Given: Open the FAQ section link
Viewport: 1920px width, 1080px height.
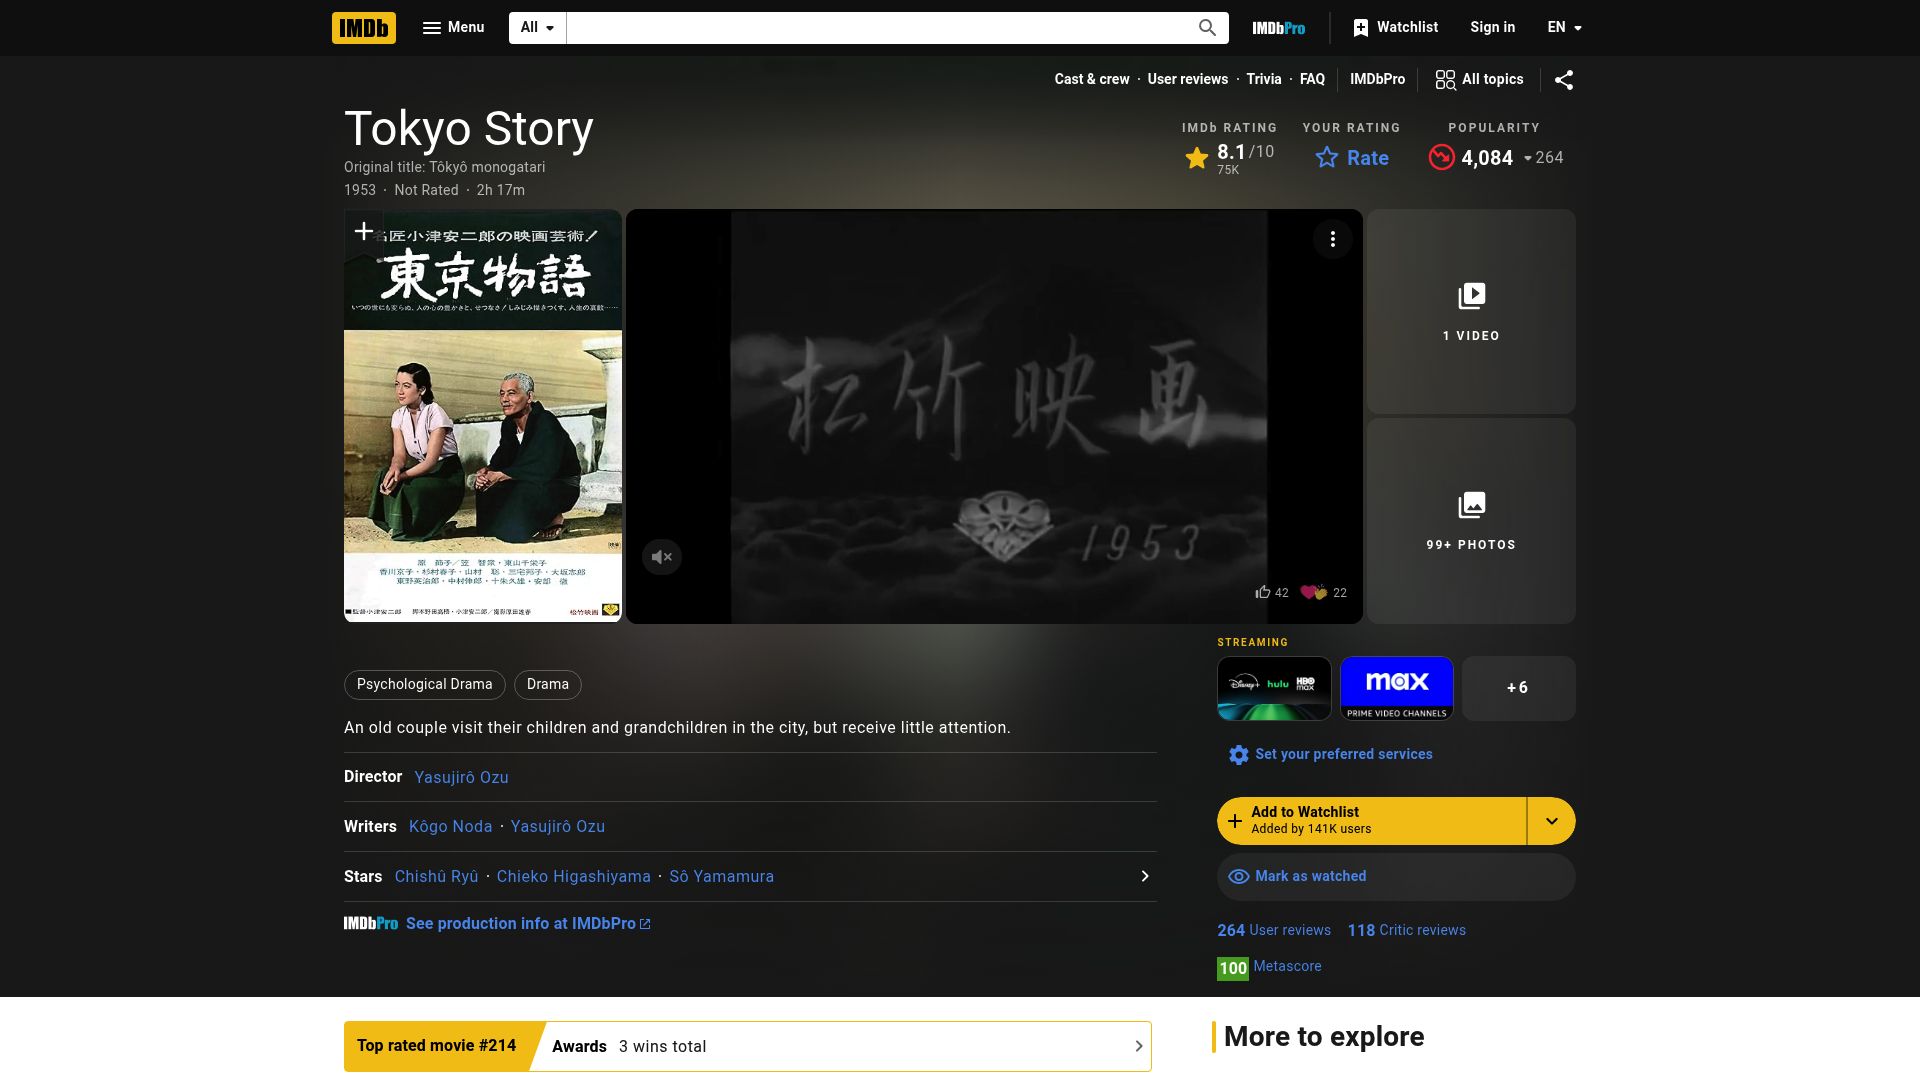Looking at the screenshot, I should 1312,79.
